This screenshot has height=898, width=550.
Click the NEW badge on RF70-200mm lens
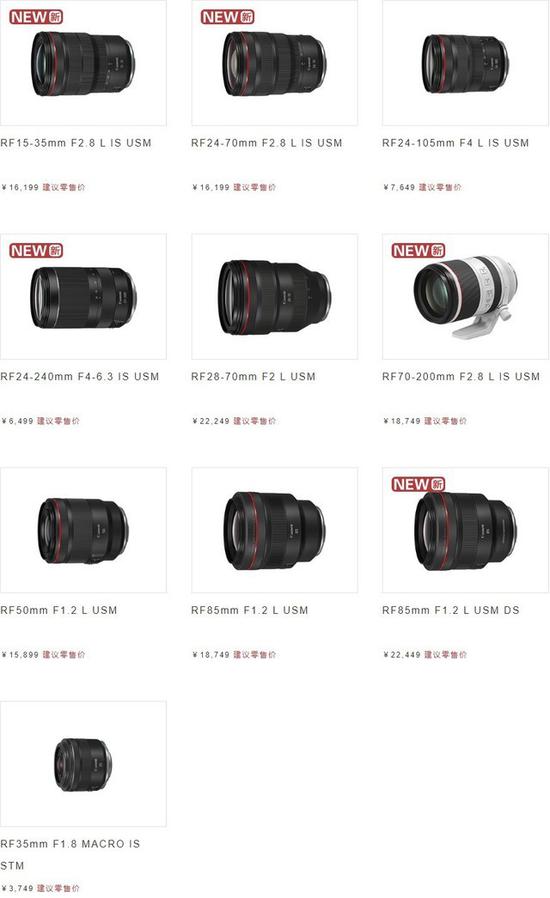(x=418, y=250)
